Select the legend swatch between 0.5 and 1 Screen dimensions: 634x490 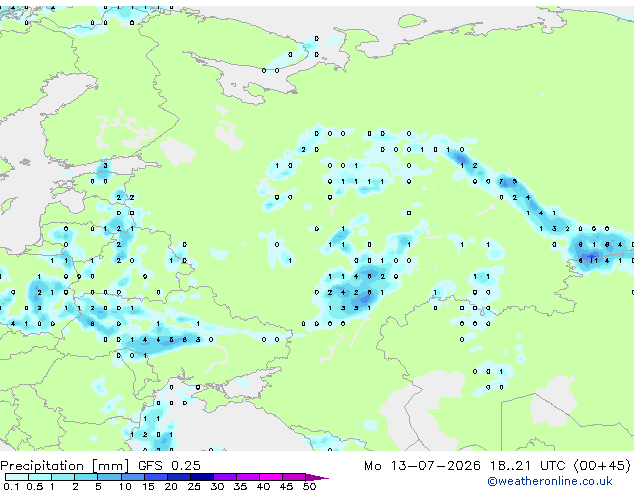40,477
